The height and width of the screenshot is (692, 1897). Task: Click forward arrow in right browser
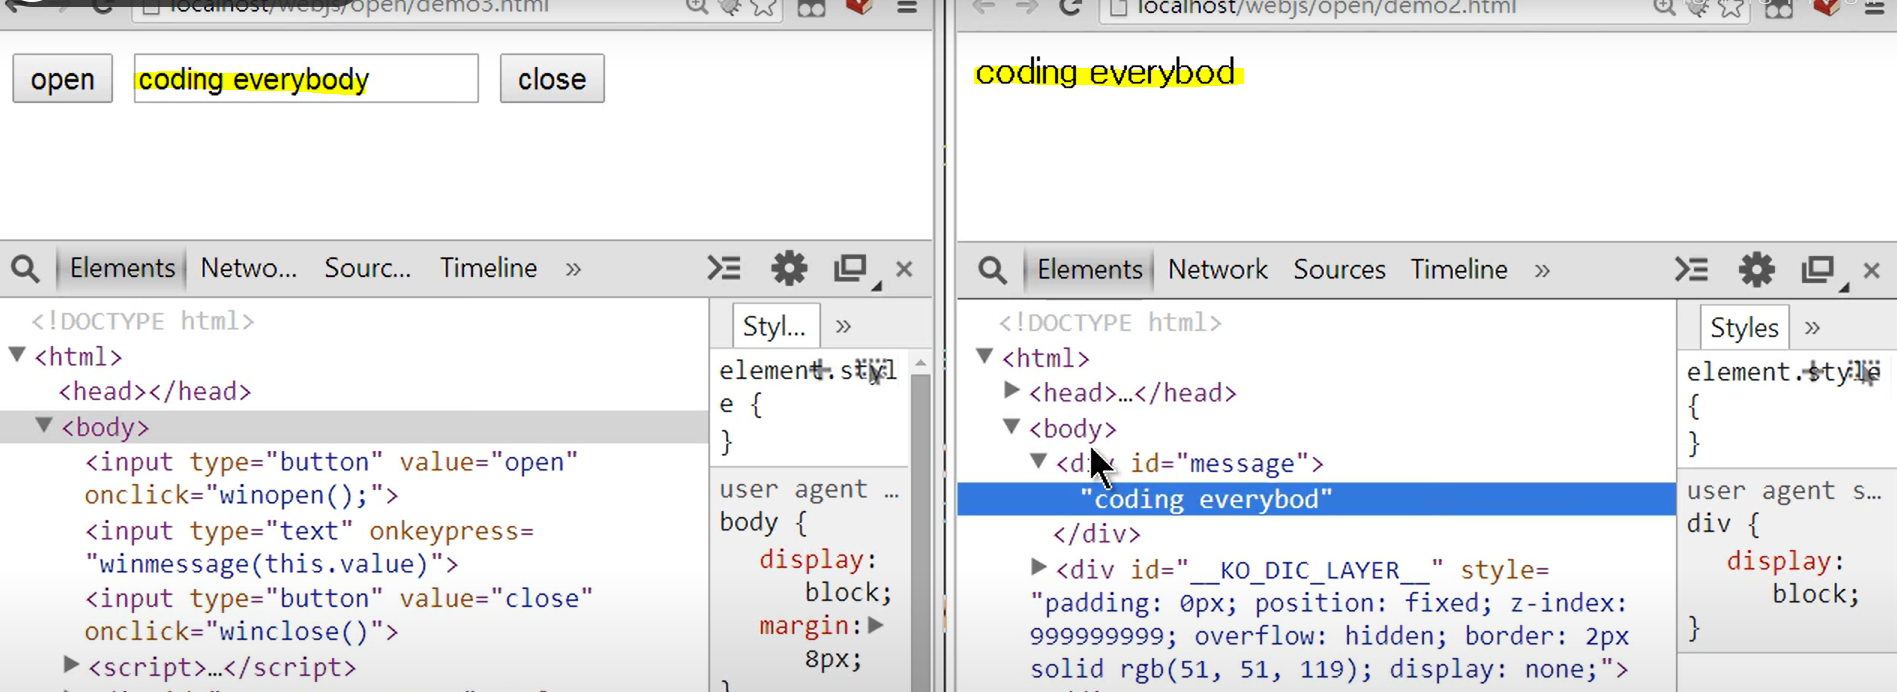1027,8
